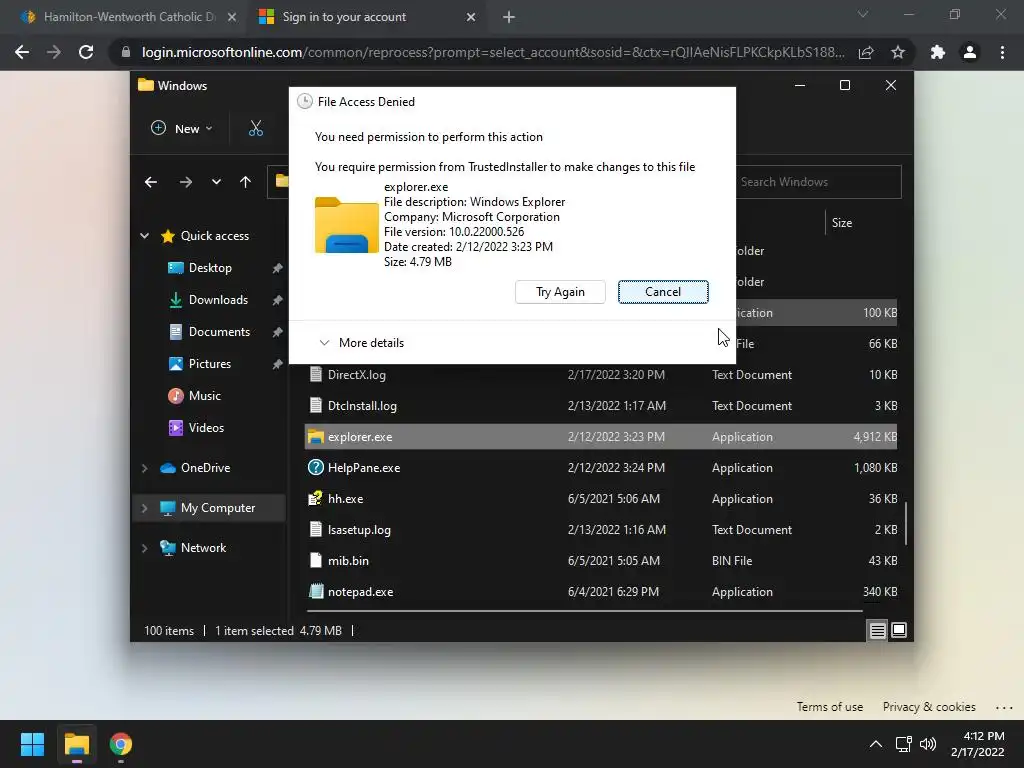
Task: Click Cancel in File Access Denied dialog
Action: (663, 292)
